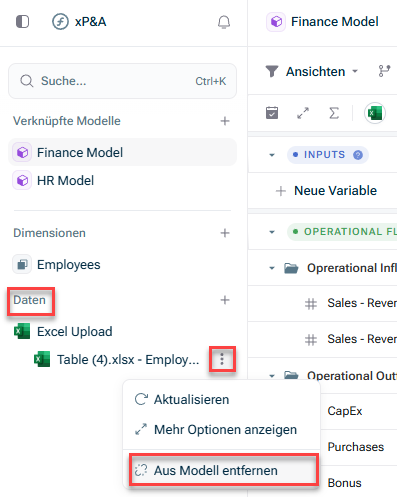Click the Daten section heading
This screenshot has width=397, height=497.
29,300
